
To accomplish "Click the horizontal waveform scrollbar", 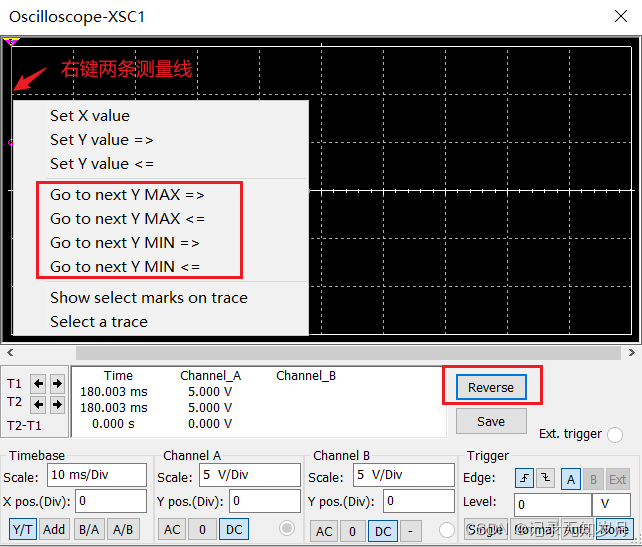I will (348, 352).
